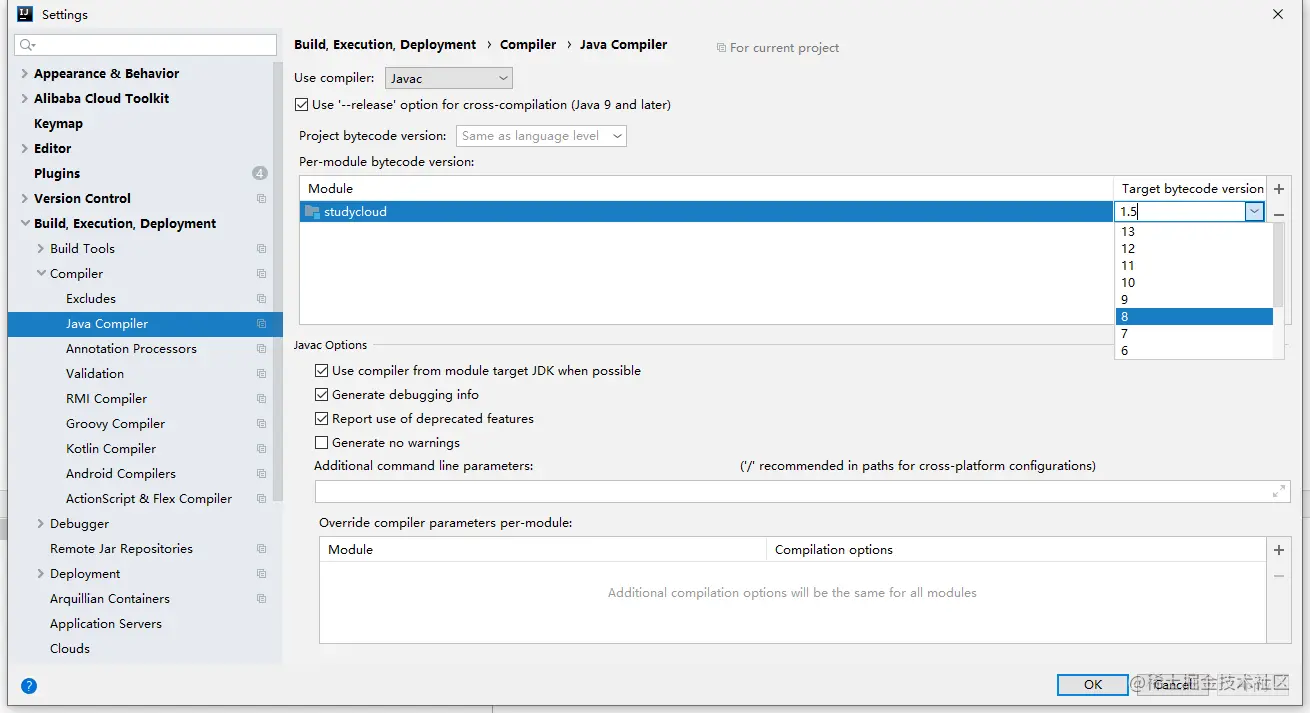Click the project-level icon beside Version Control

pos(261,199)
